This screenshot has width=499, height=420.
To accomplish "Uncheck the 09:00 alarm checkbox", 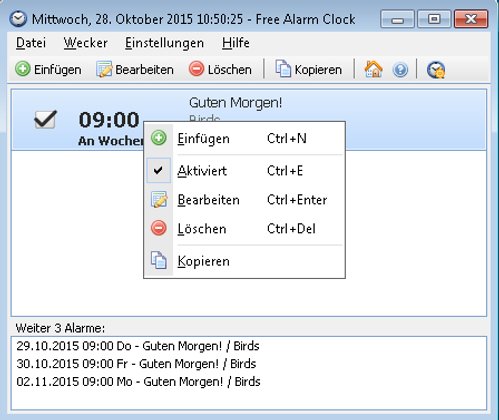I will tap(45, 119).
